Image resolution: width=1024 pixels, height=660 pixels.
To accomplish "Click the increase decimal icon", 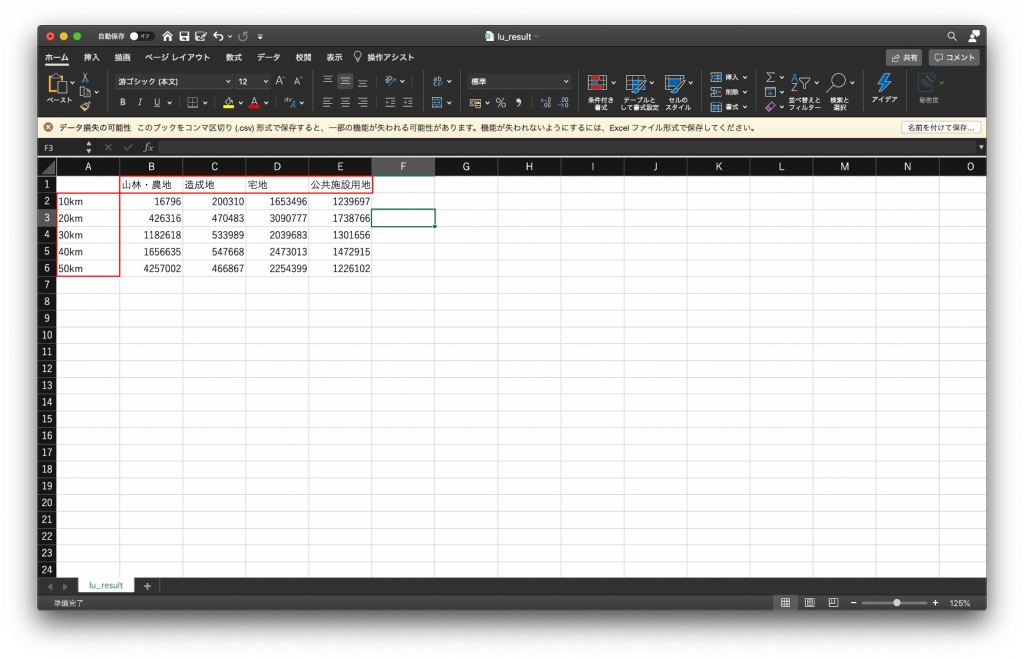I will (x=546, y=102).
